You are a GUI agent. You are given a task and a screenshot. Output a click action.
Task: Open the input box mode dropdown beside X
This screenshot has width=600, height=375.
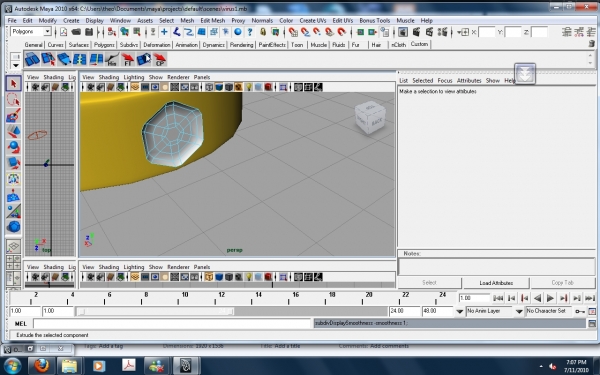coord(463,32)
